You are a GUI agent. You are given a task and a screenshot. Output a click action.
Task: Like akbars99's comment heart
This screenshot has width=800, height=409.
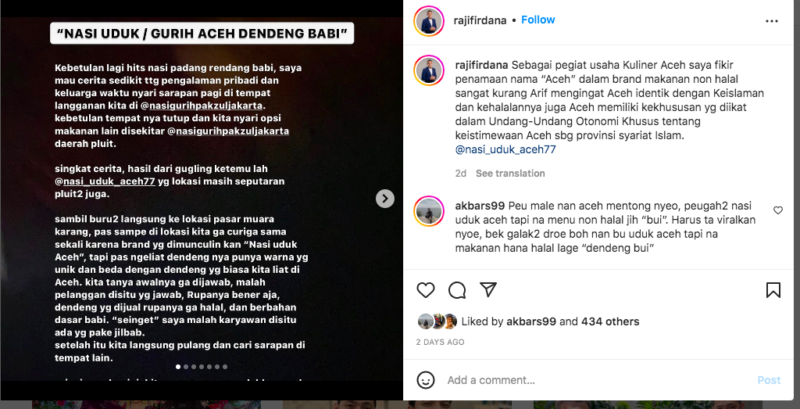tap(778, 210)
